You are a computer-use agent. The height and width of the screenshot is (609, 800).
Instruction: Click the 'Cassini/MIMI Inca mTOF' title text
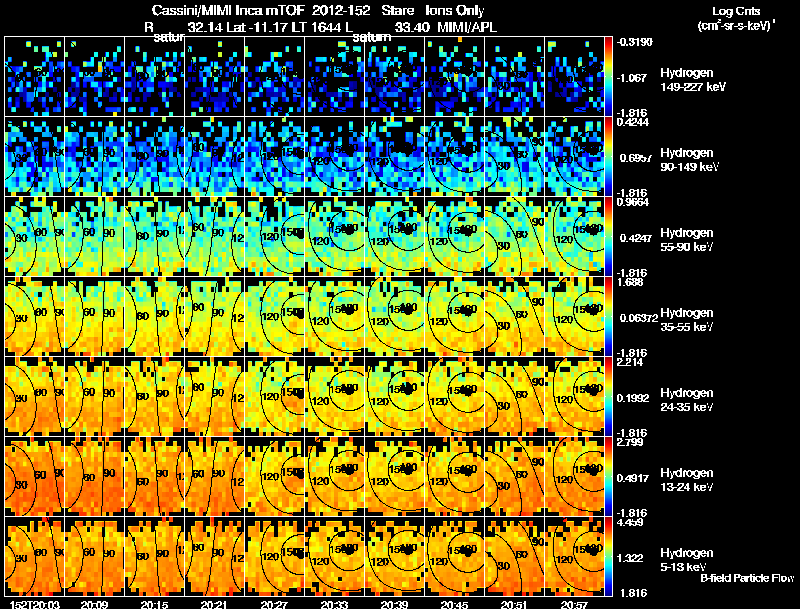click(228, 10)
